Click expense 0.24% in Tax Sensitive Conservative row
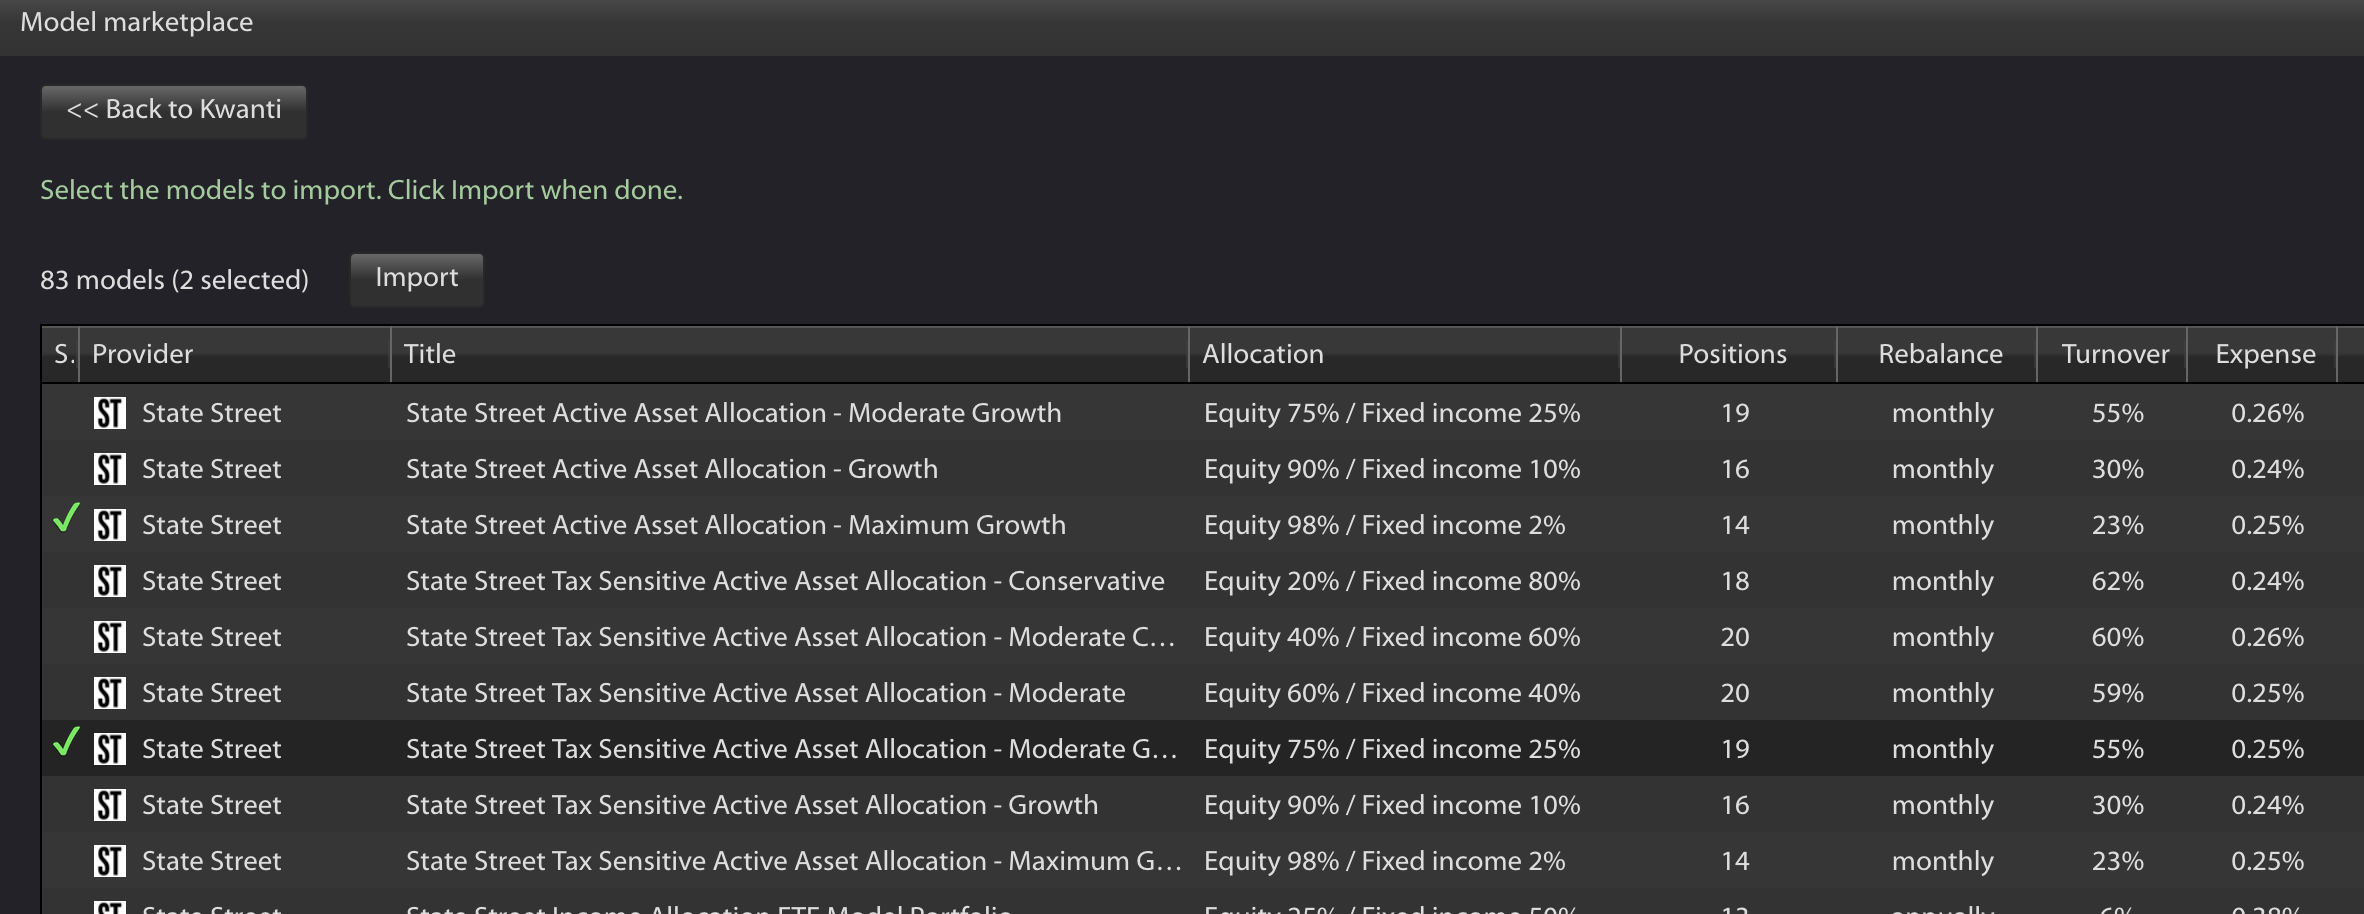This screenshot has width=2364, height=914. 2268,581
